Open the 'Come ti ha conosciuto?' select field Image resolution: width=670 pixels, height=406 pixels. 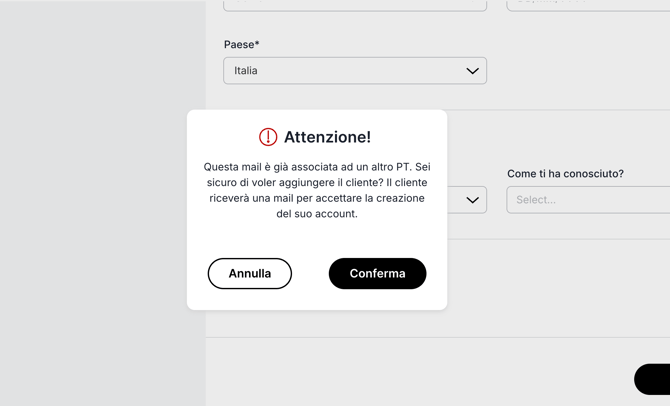click(x=588, y=200)
